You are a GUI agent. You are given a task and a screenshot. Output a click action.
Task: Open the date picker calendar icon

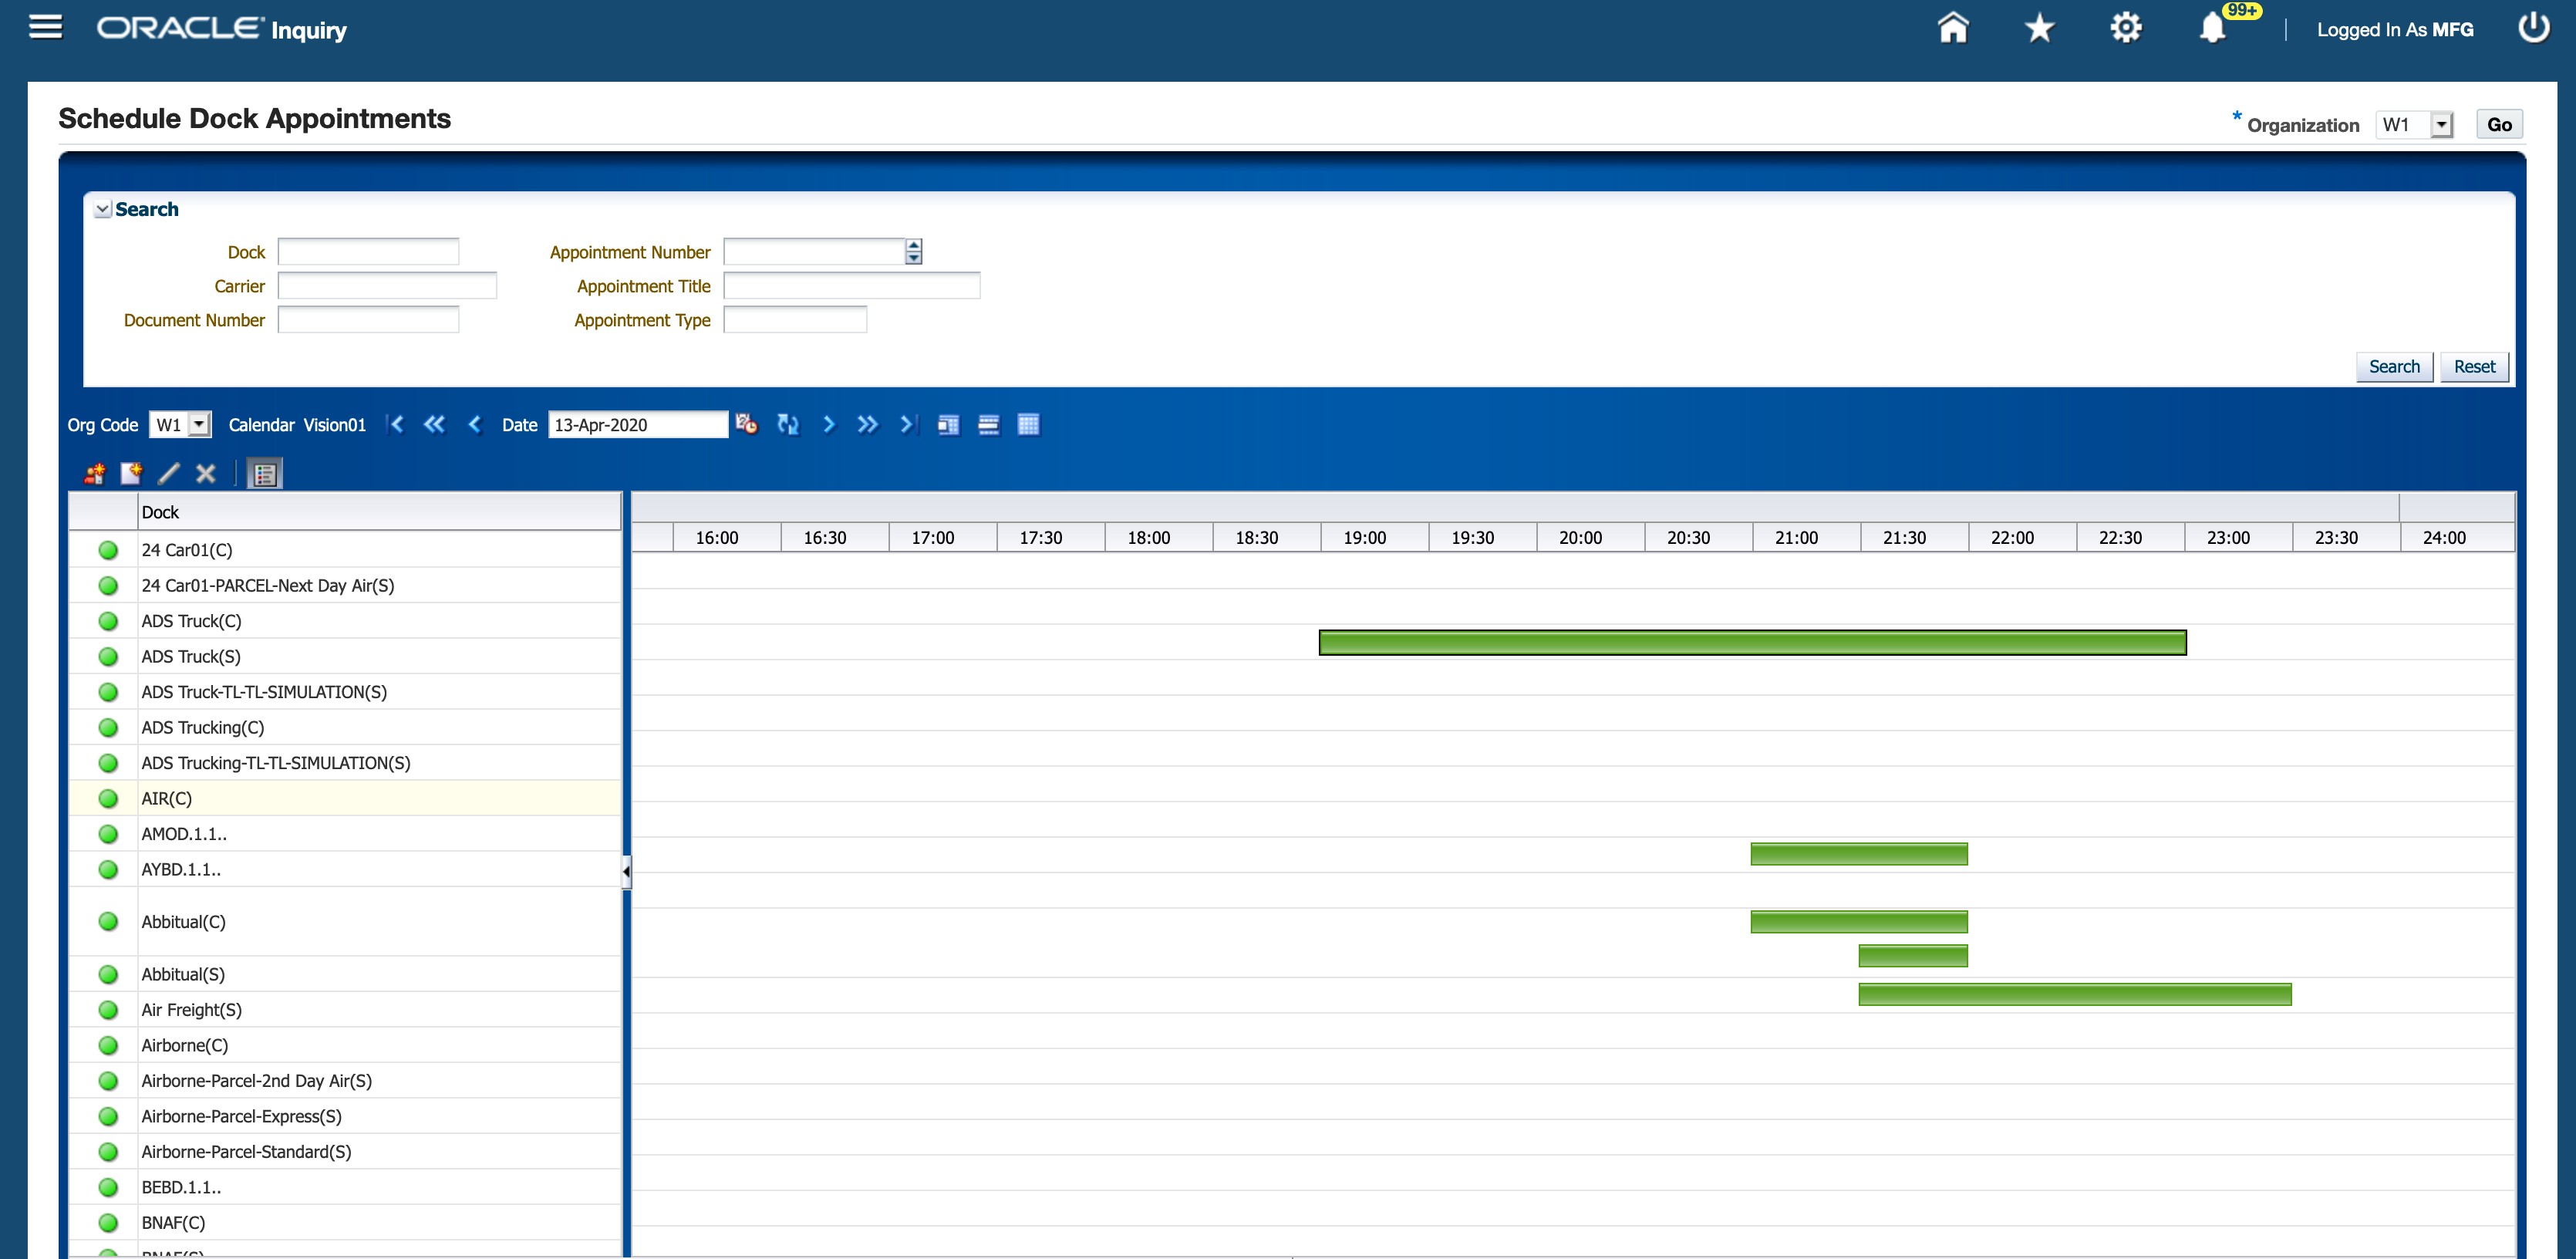[x=746, y=424]
